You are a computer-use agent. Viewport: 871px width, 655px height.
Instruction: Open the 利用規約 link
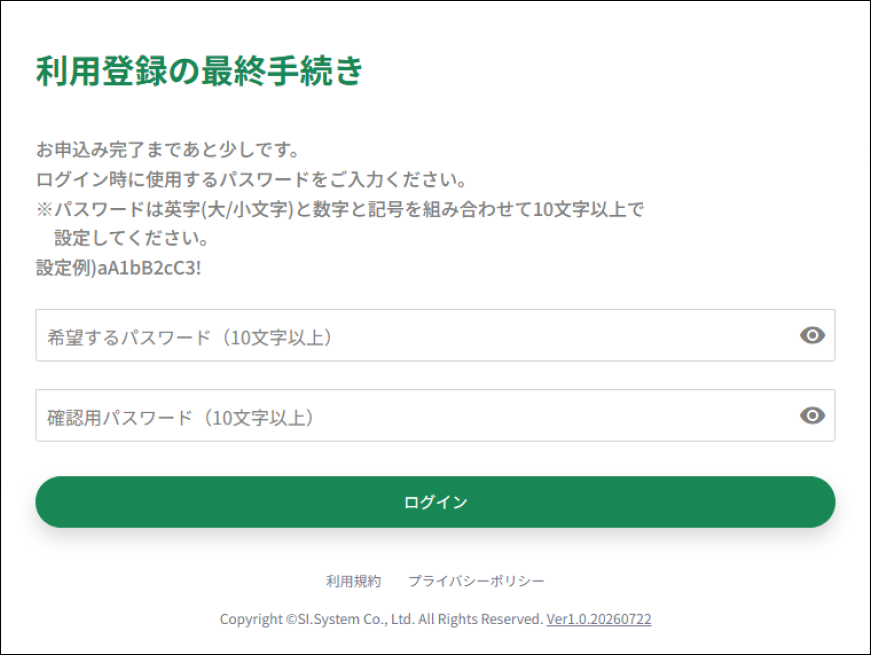click(x=353, y=581)
